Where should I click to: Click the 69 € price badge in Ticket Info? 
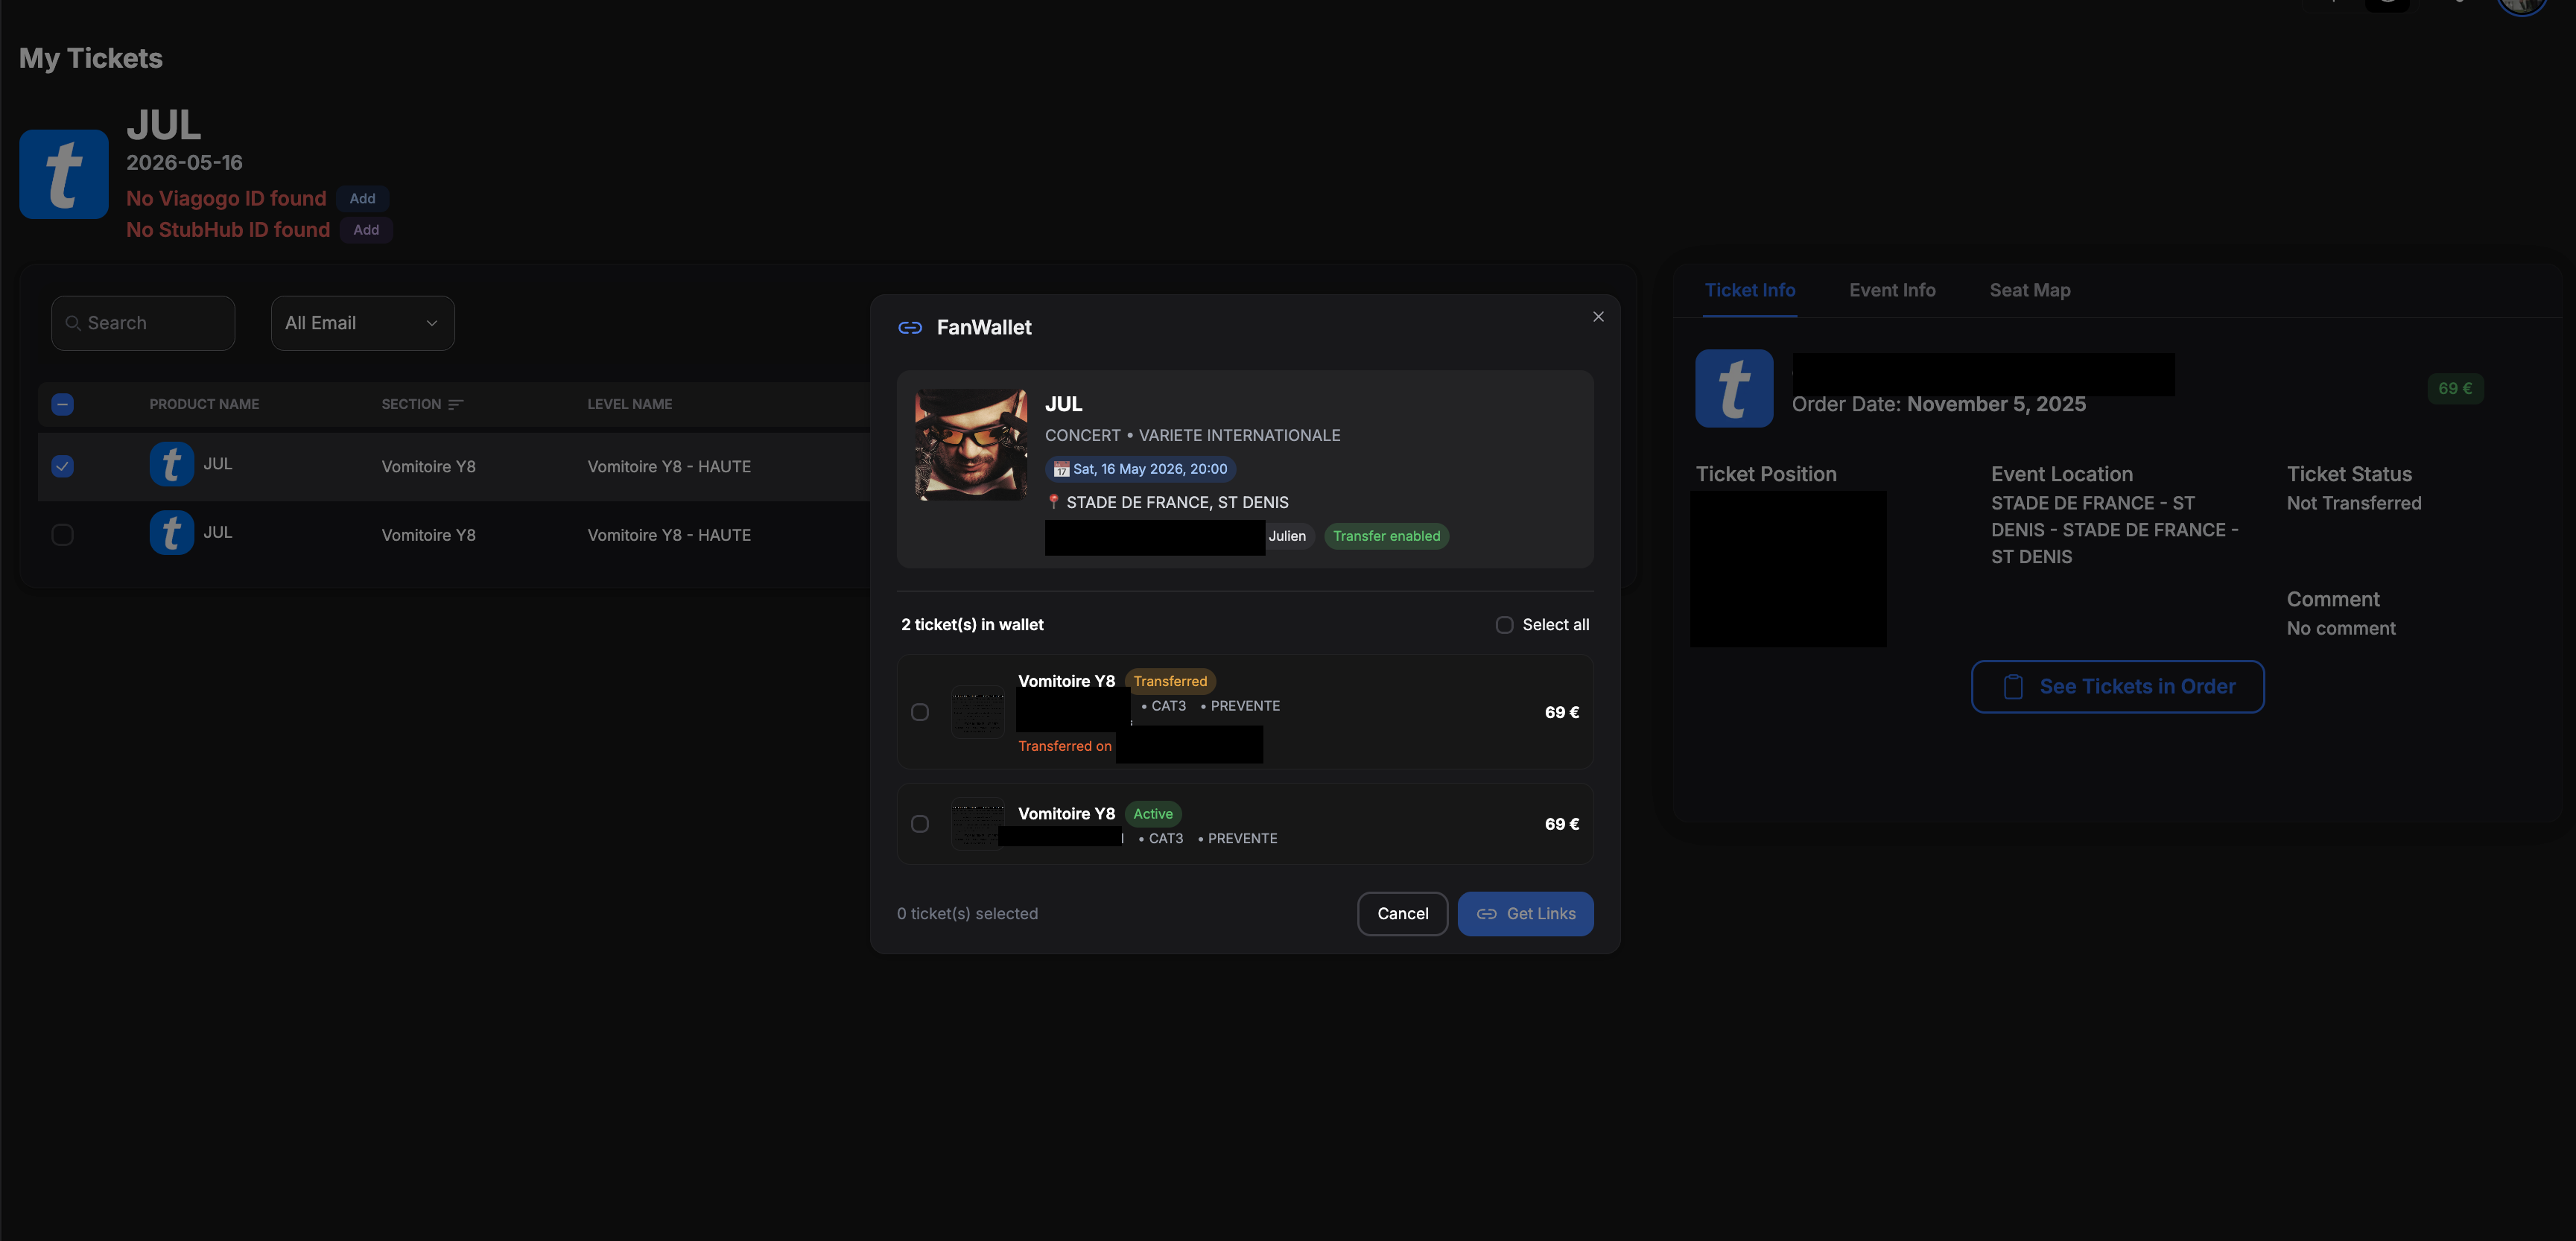pos(2455,388)
